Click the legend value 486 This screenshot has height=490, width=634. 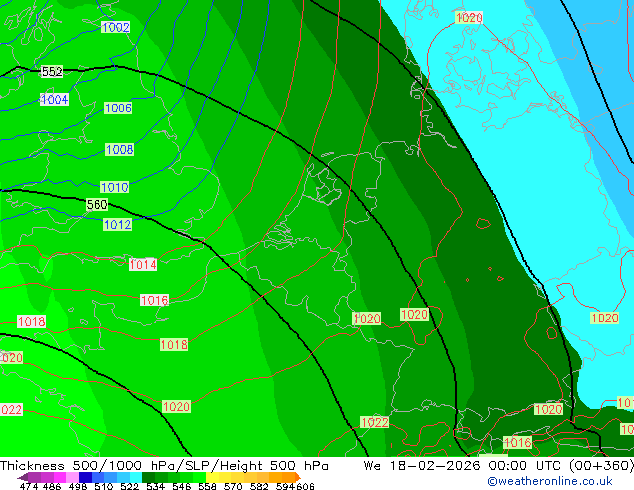pyautogui.click(x=52, y=486)
